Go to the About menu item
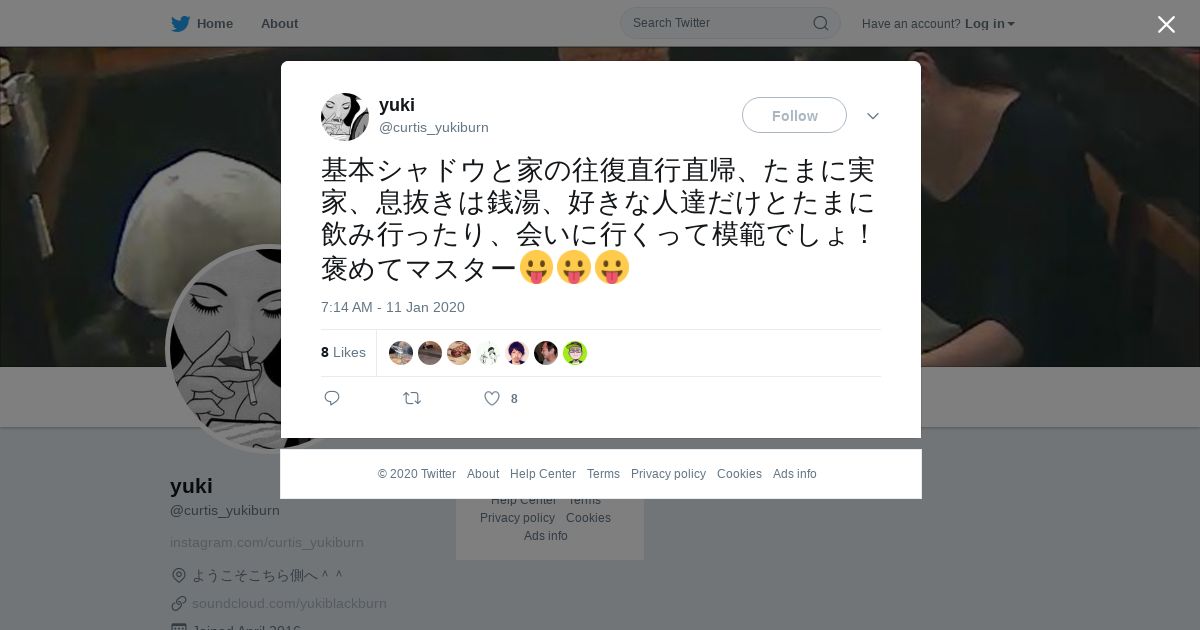The height and width of the screenshot is (630, 1200). [279, 23]
